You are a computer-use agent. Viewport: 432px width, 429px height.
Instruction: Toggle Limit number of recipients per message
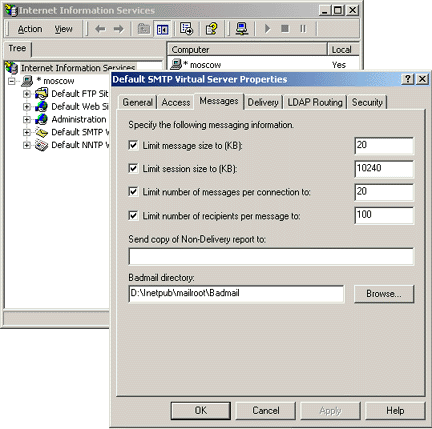click(133, 216)
